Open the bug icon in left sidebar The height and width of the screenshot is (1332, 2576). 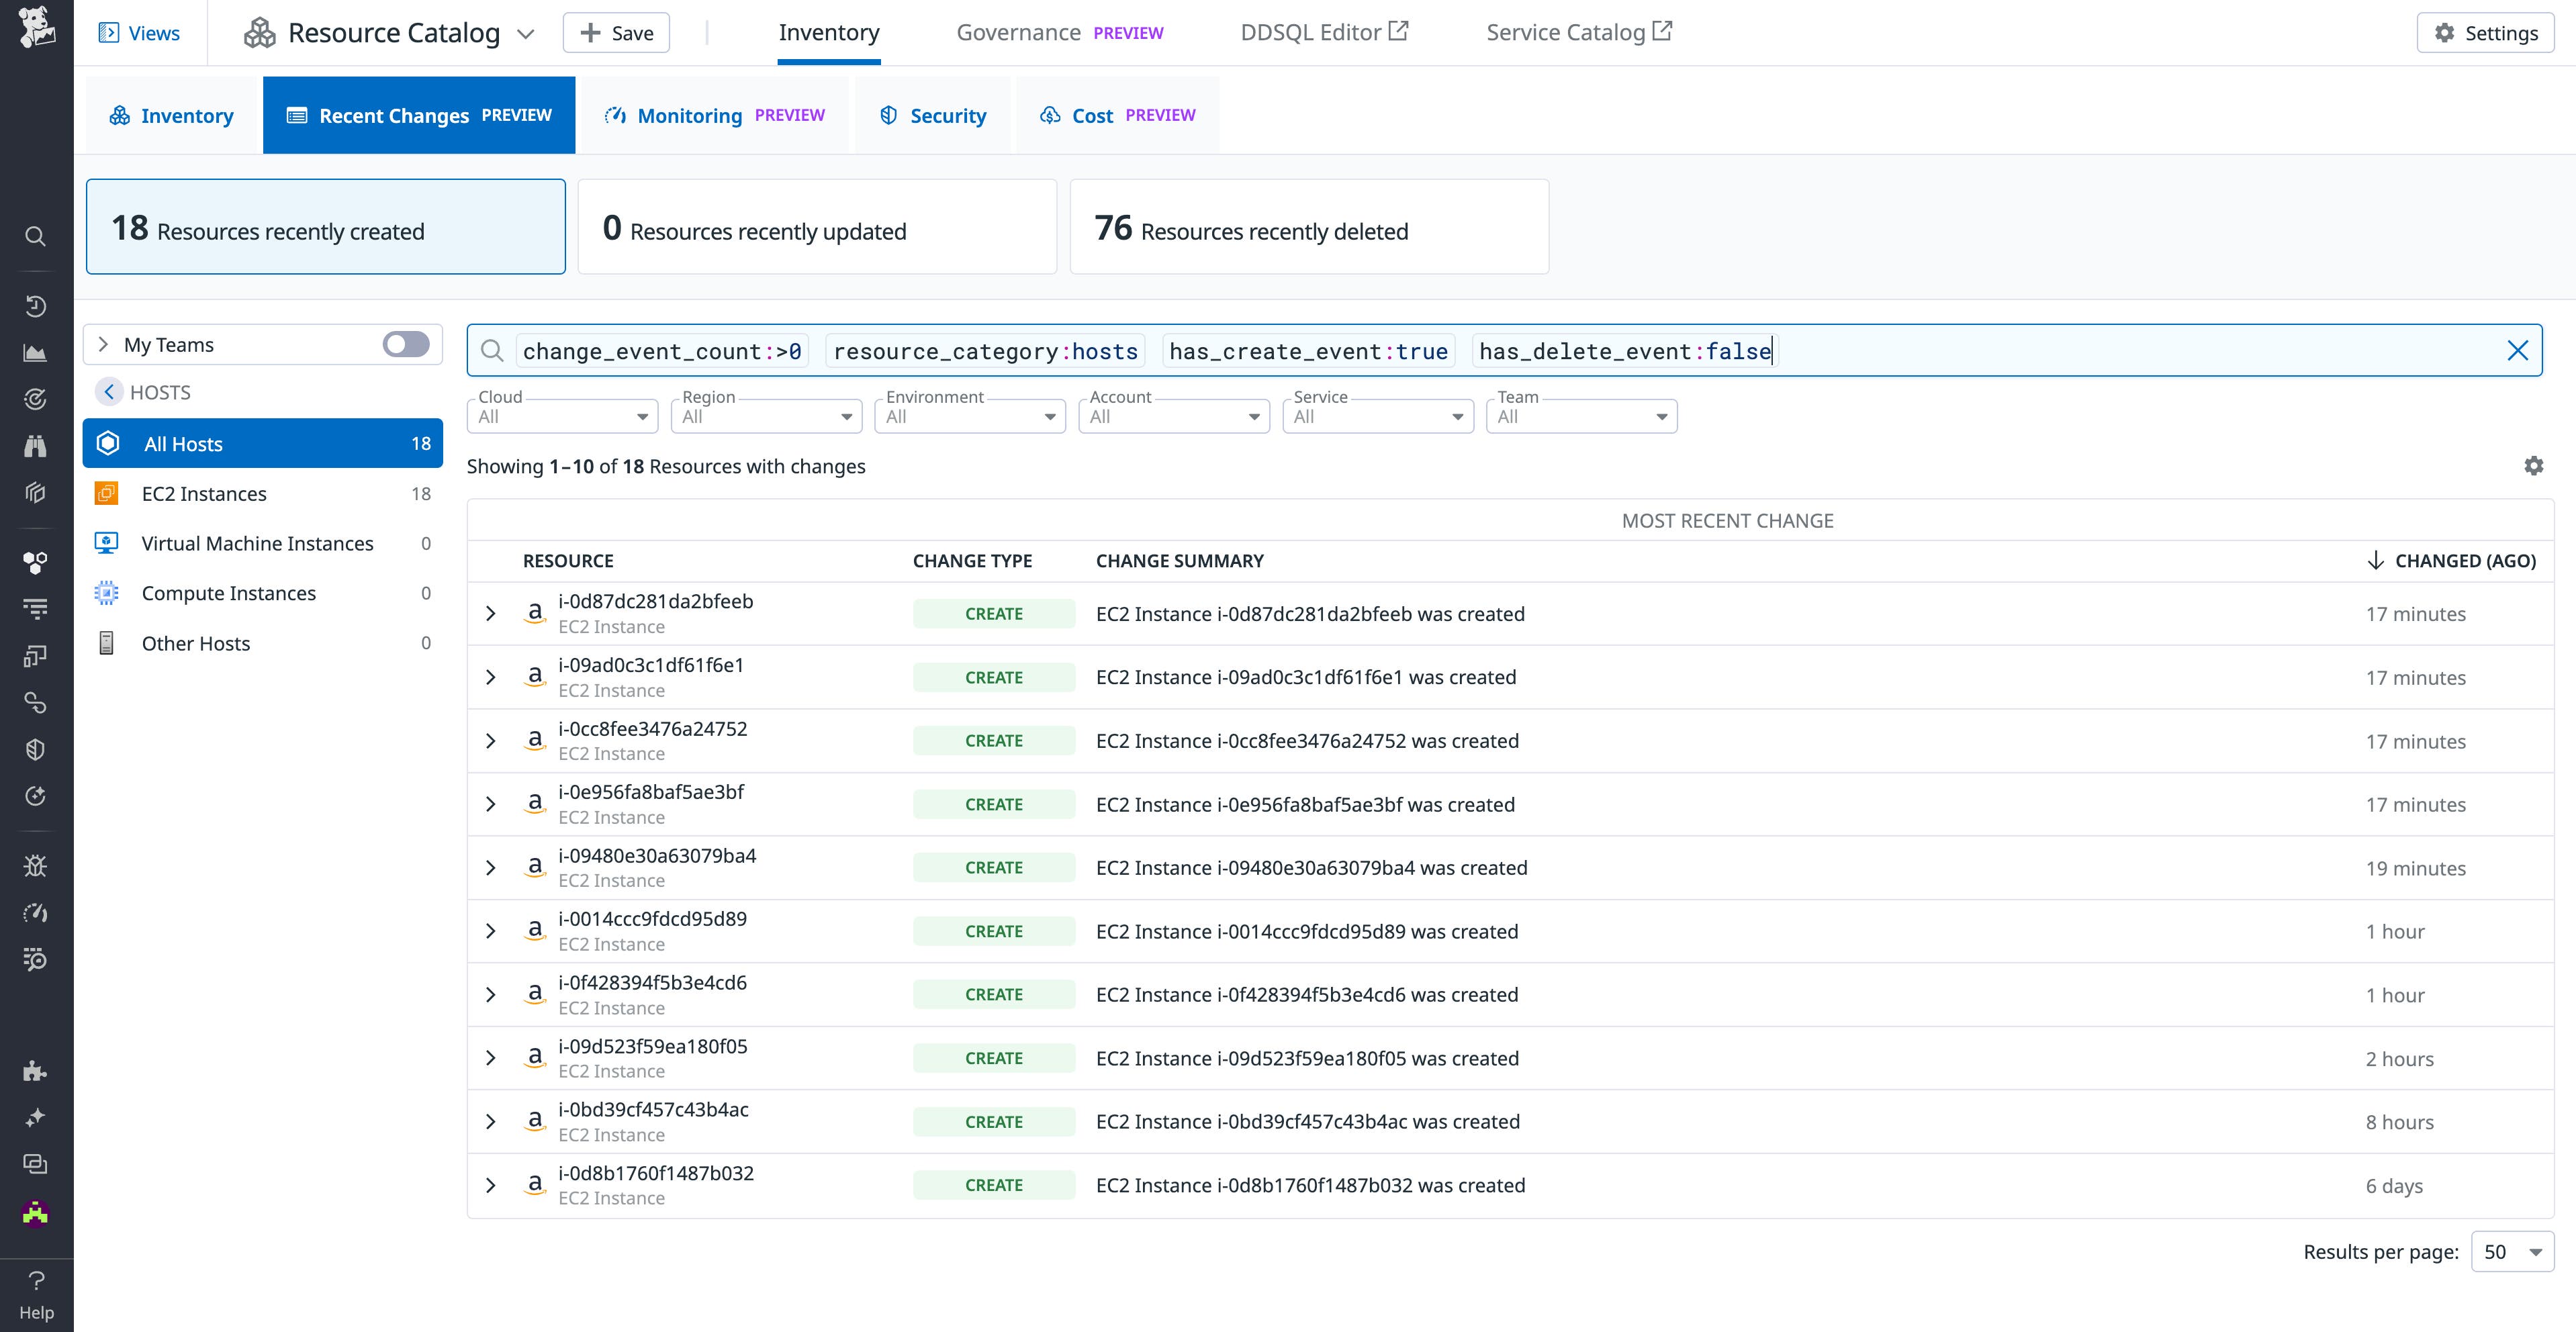click(35, 866)
